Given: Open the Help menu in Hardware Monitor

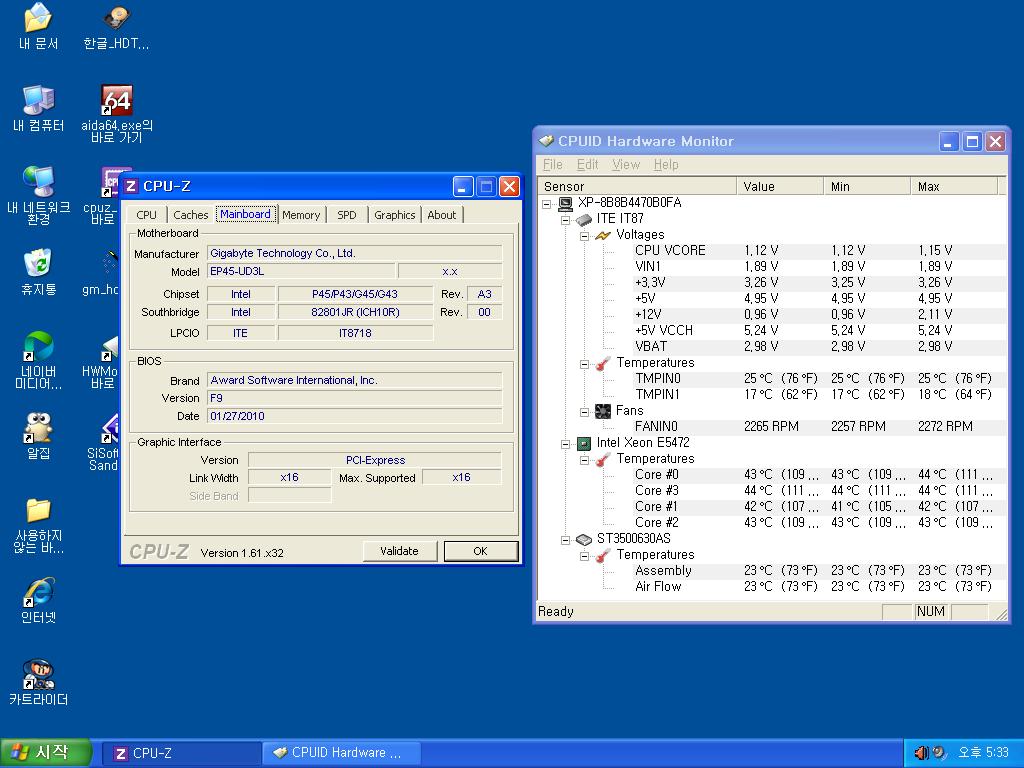Looking at the screenshot, I should 666,165.
